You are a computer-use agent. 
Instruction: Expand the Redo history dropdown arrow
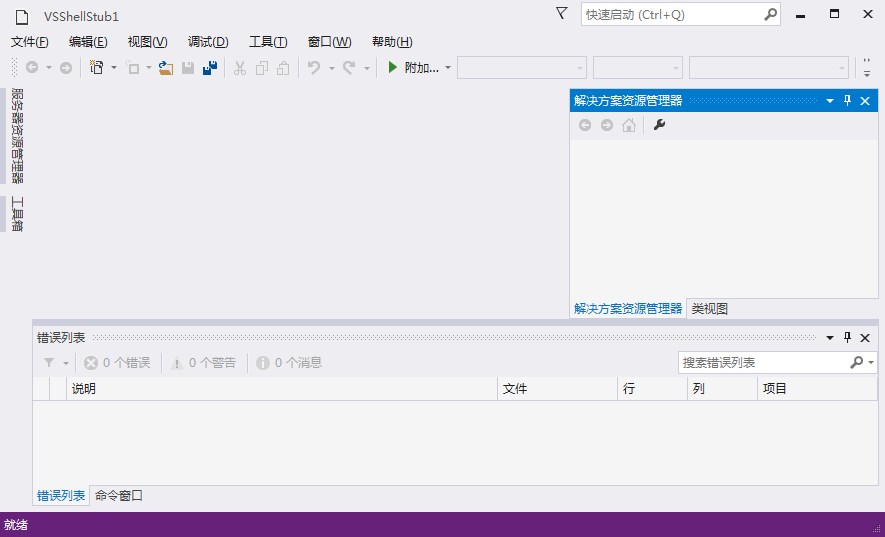(x=366, y=68)
